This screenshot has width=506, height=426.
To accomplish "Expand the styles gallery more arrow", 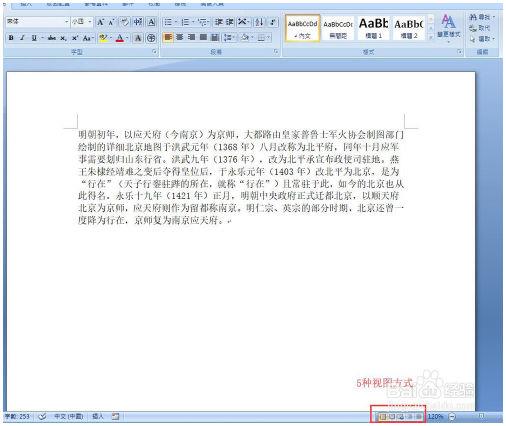I will (x=430, y=37).
